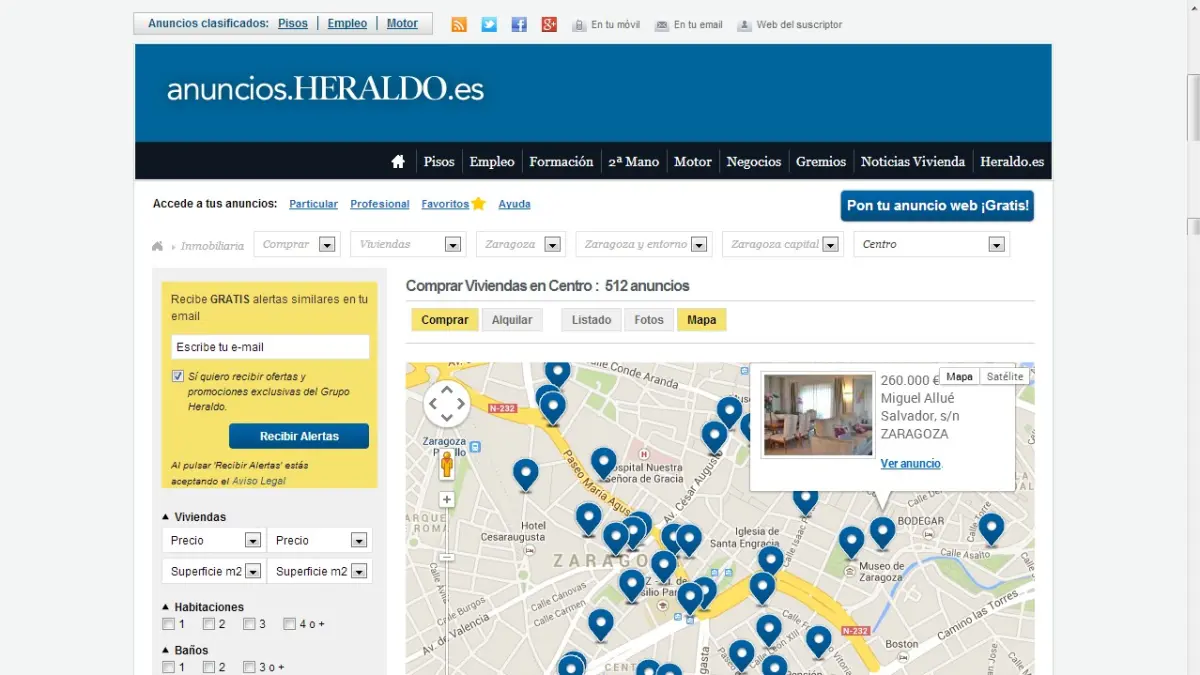Open the Twitter icon link
This screenshot has width=1200, height=675.
coord(489,24)
